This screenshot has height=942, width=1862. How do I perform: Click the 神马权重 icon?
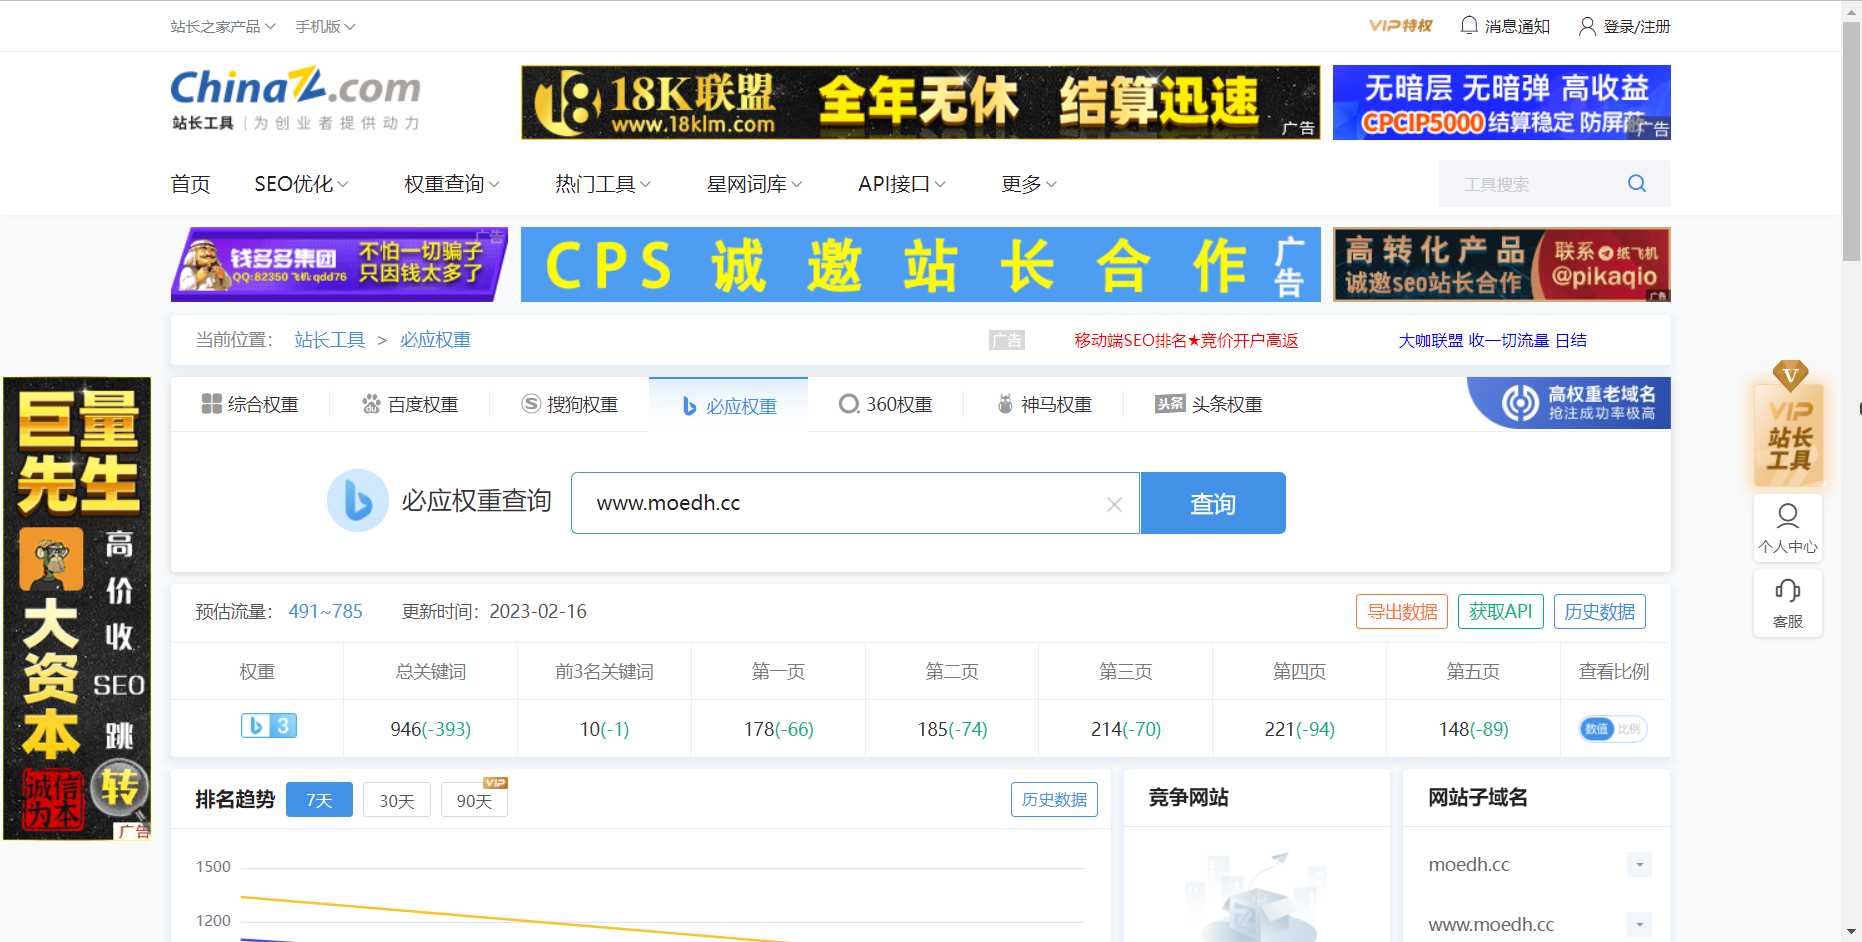(x=1005, y=404)
